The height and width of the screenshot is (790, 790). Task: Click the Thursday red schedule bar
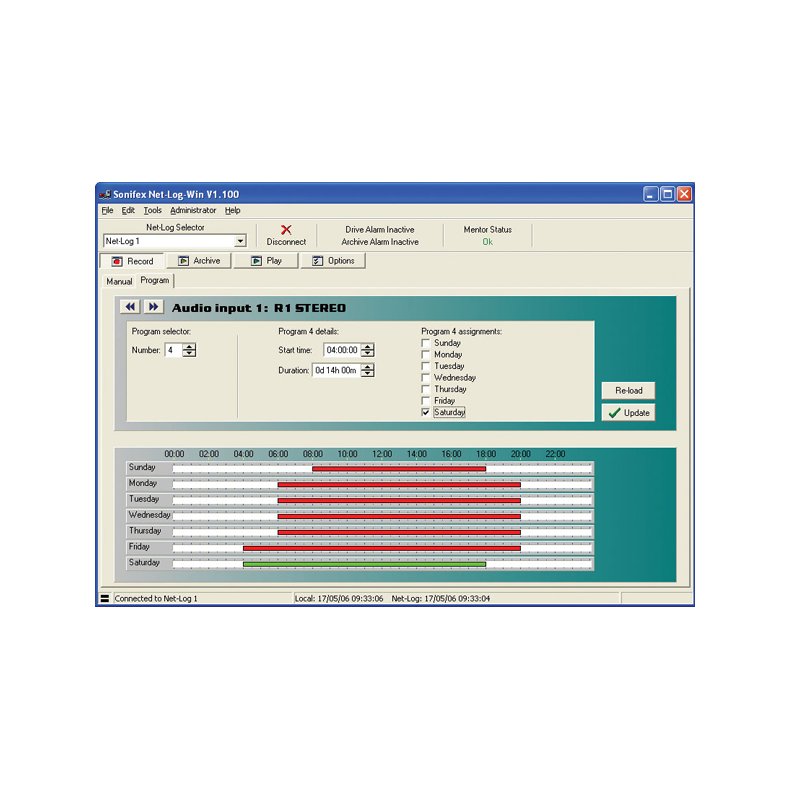point(399,532)
